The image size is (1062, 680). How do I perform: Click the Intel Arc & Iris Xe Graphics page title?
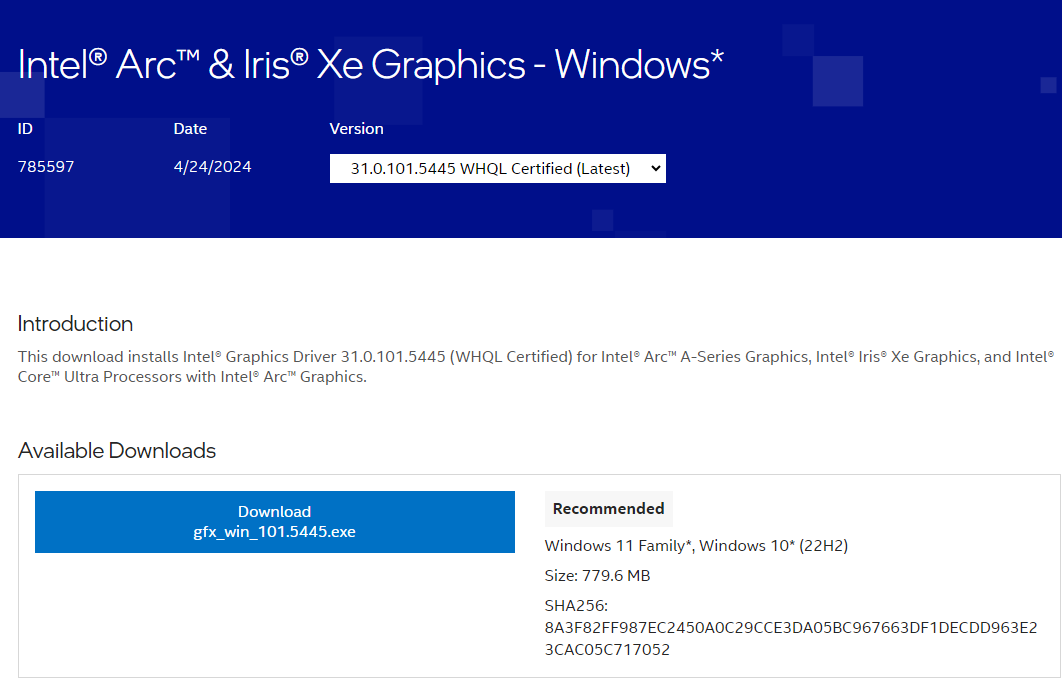point(371,65)
